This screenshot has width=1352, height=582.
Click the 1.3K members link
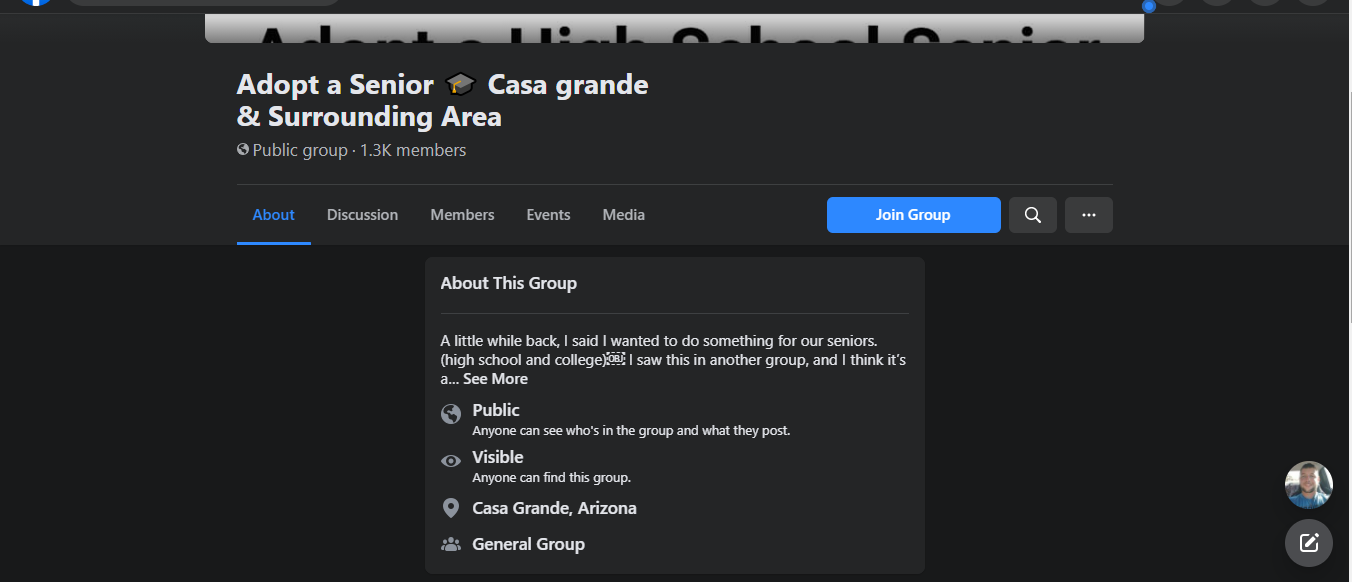point(413,150)
